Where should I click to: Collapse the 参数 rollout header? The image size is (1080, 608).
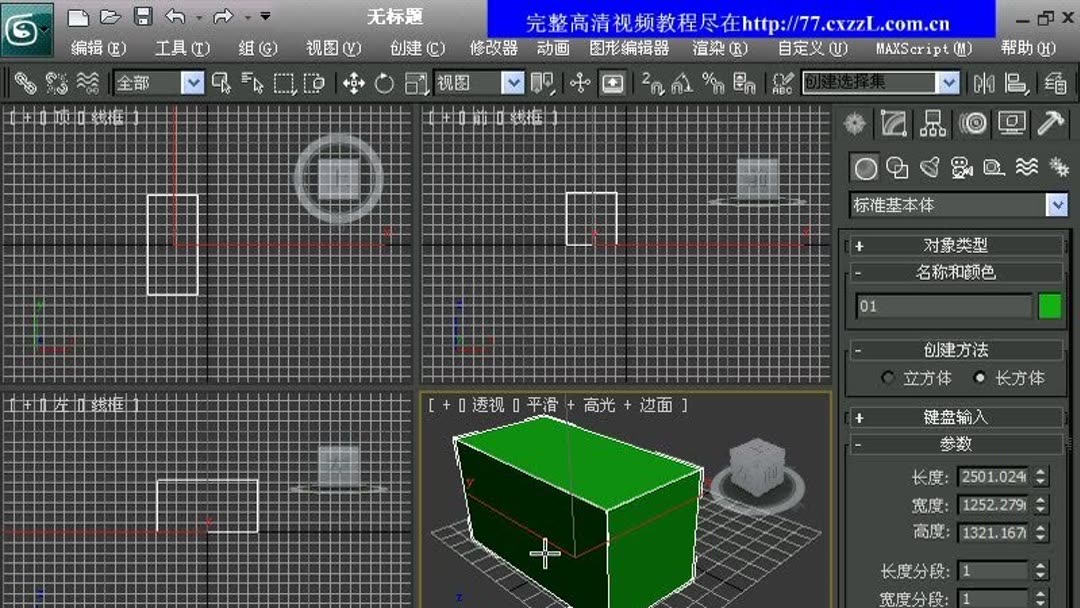[x=956, y=444]
